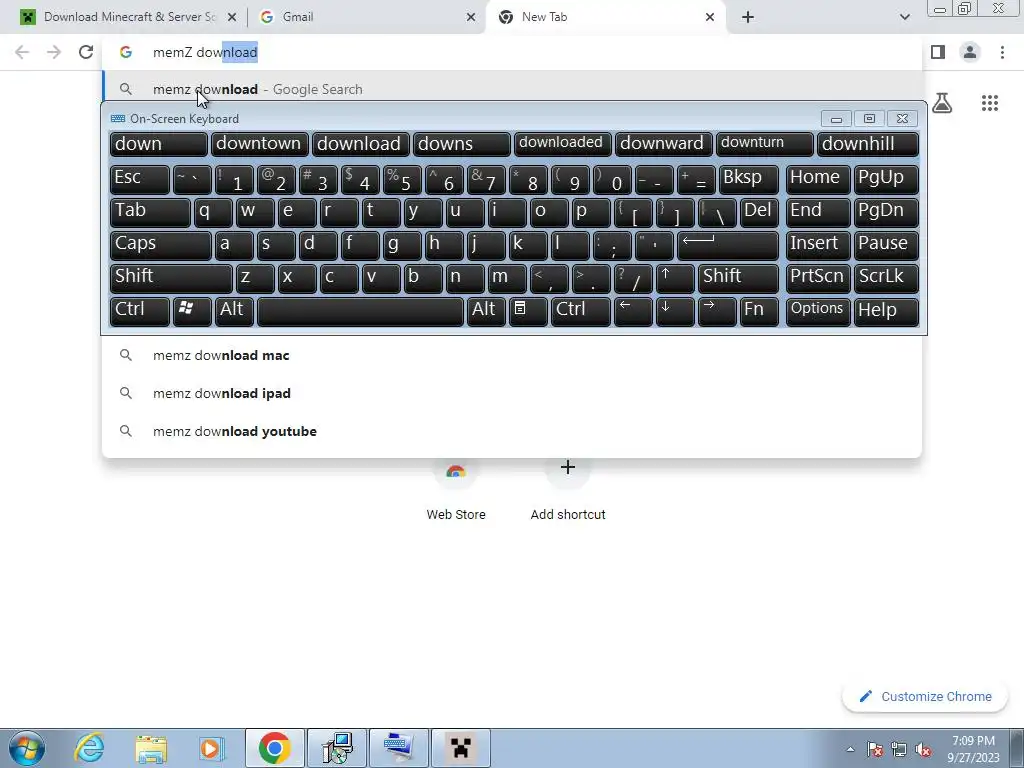Launch Internet Explorer from taskbar
The image size is (1024, 768).
pos(89,748)
